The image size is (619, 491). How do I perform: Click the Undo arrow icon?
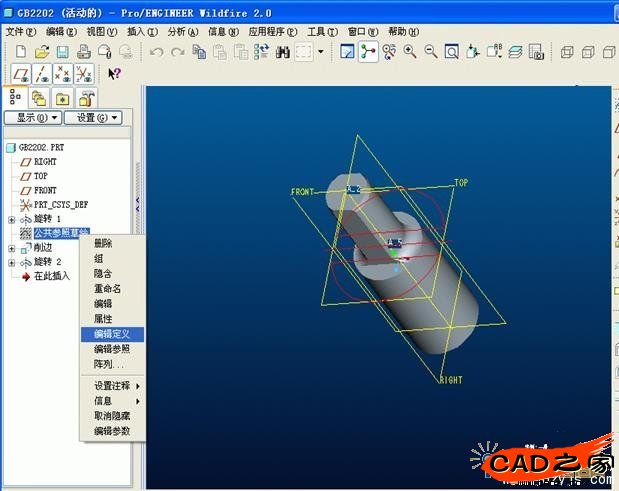pyautogui.click(x=156, y=51)
